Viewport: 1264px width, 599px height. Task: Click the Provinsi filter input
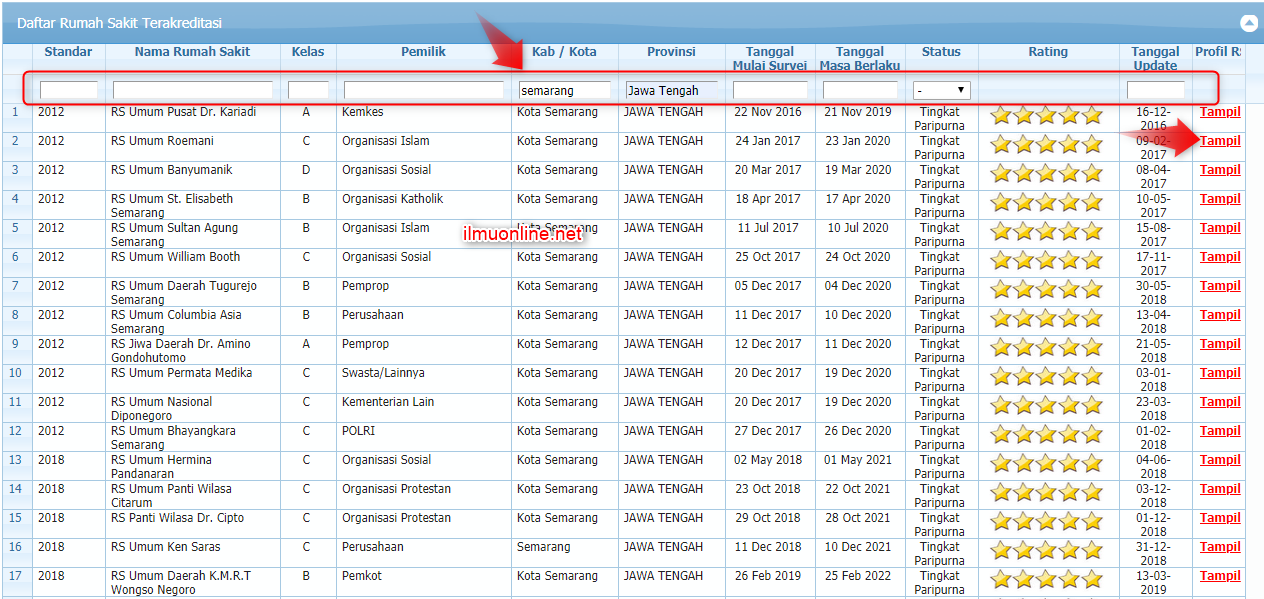(671, 90)
